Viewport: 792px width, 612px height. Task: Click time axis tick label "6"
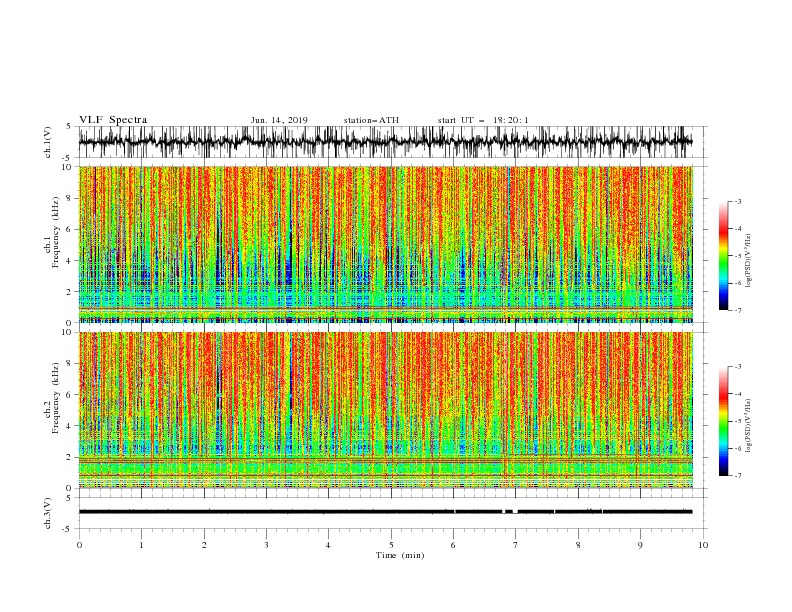[453, 545]
